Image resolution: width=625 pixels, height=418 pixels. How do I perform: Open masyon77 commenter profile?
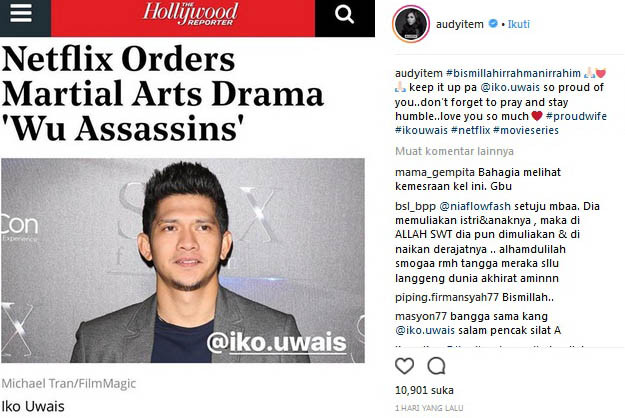click(421, 316)
